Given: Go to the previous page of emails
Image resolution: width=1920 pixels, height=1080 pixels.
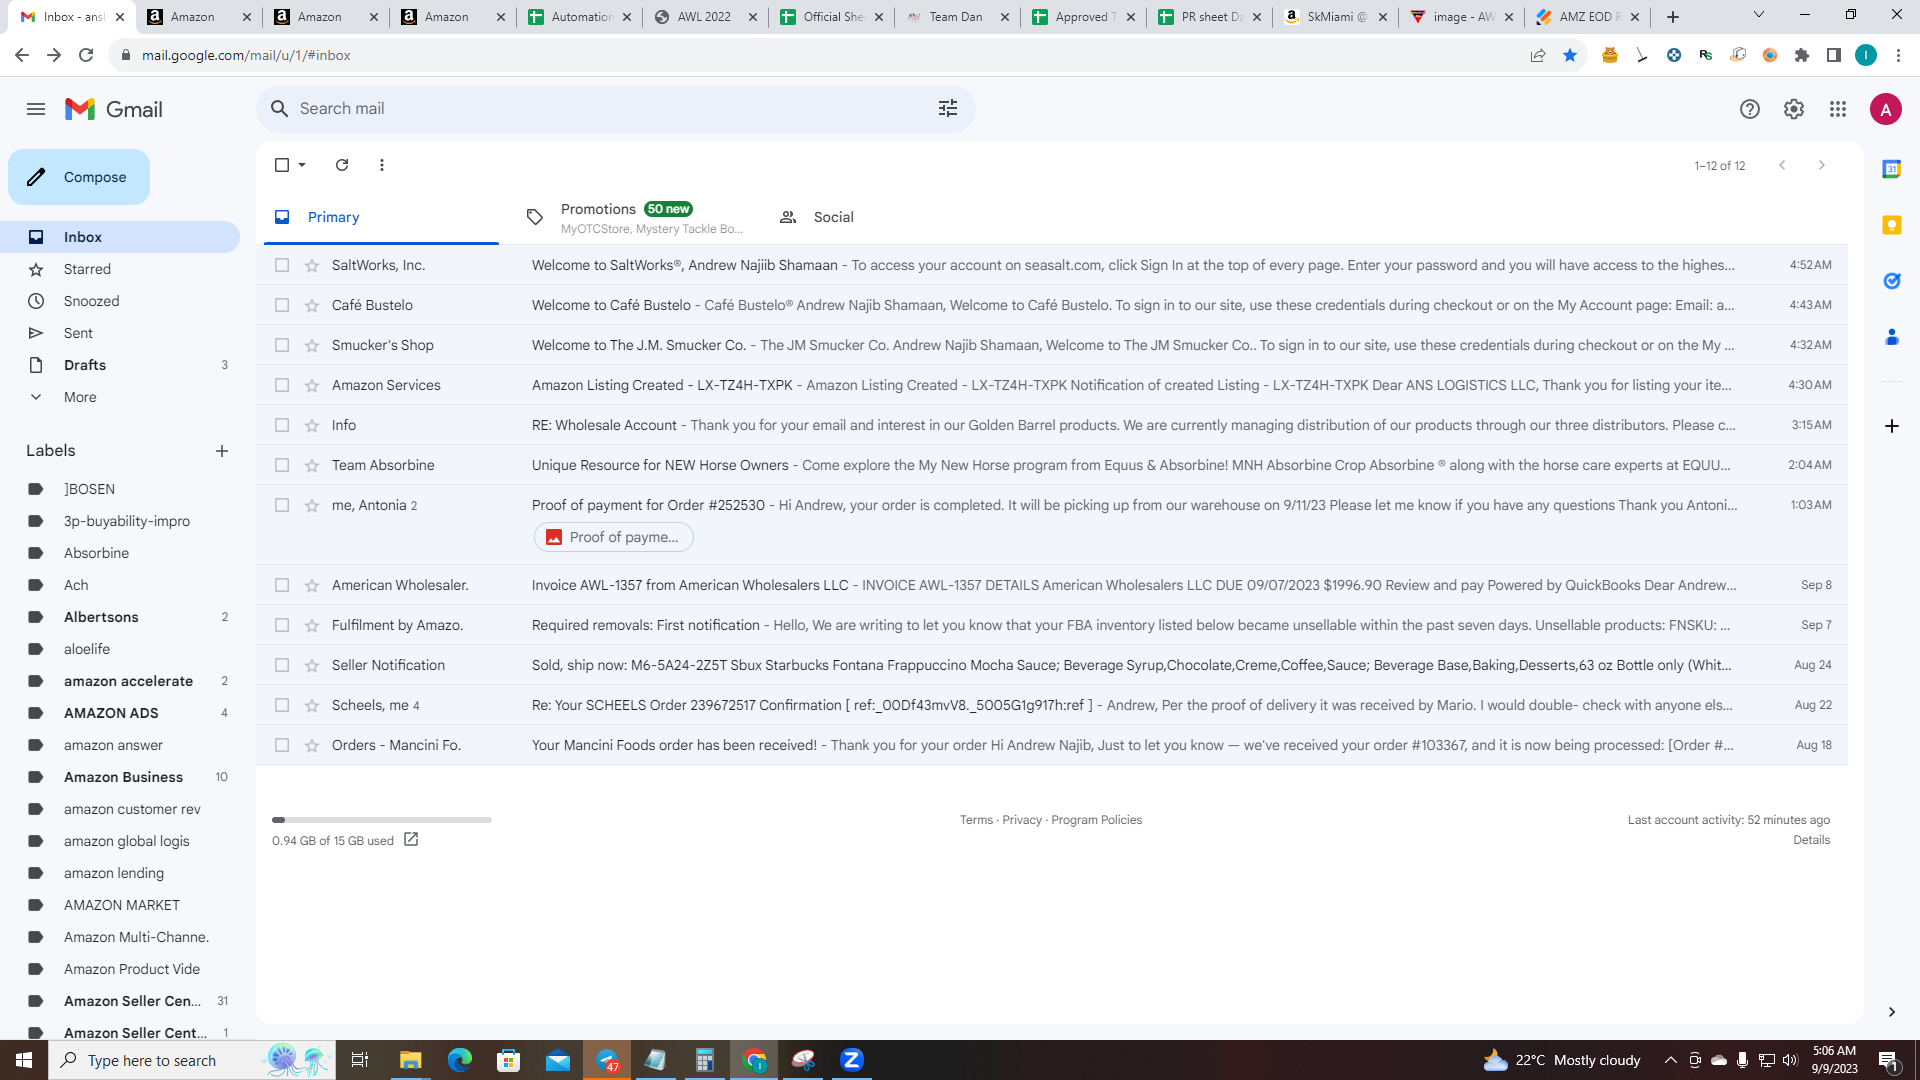Looking at the screenshot, I should pyautogui.click(x=1782, y=165).
